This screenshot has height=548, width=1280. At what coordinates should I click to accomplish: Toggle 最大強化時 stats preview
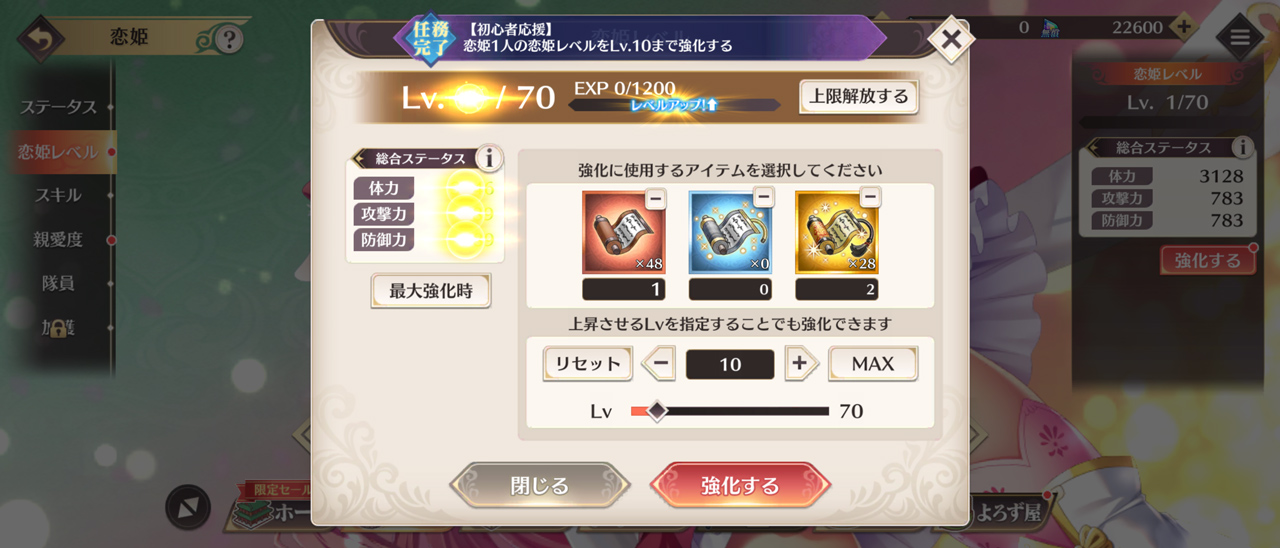point(431,291)
